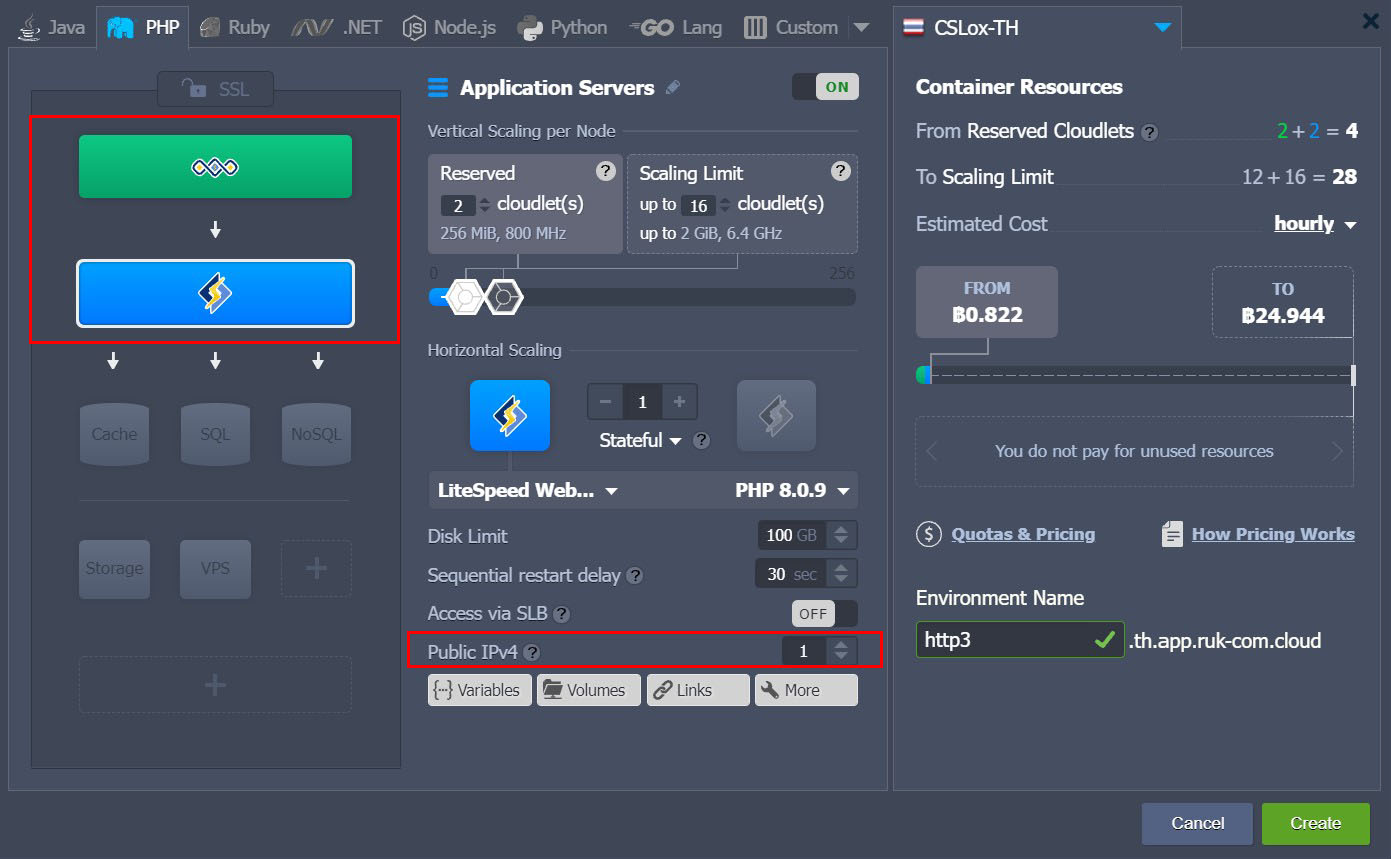Screen dimensions: 1391x859
Task: Switch to the Python tab
Action: [x=562, y=27]
